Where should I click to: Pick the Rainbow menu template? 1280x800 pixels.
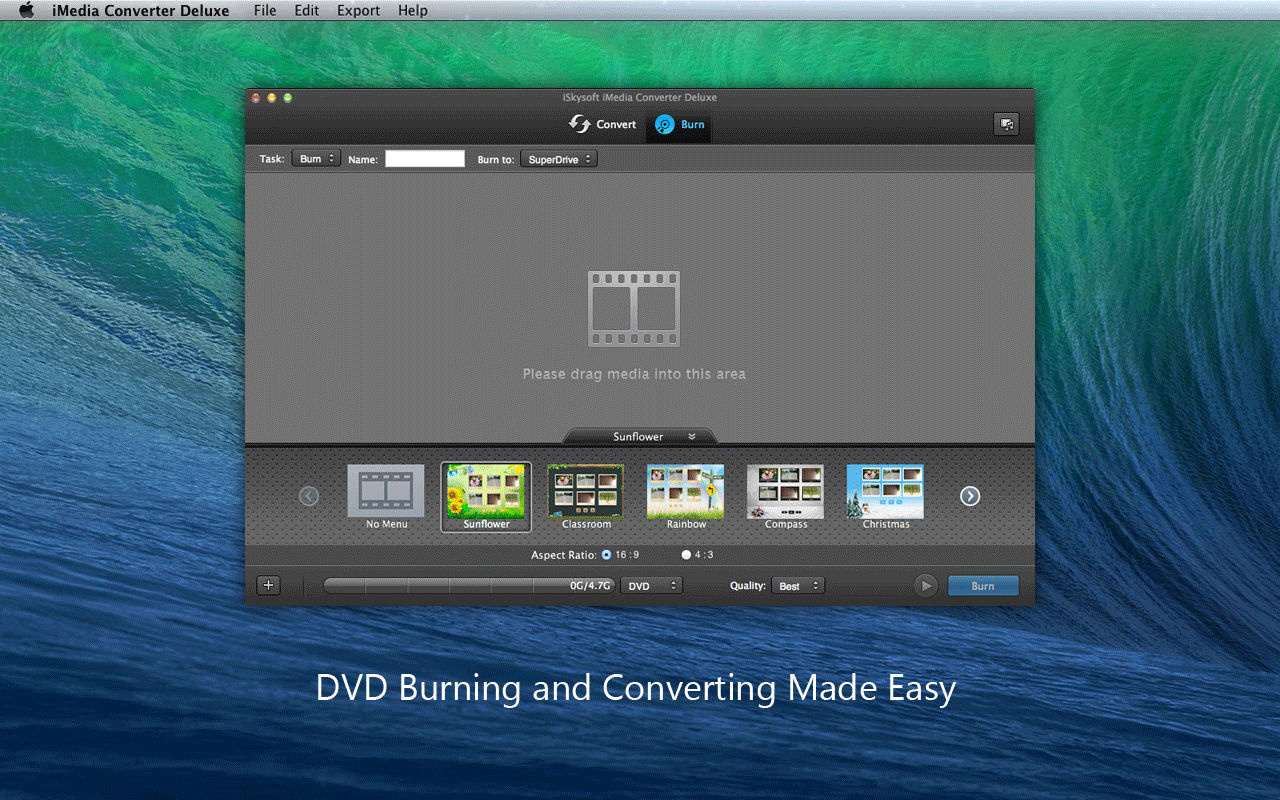point(686,497)
